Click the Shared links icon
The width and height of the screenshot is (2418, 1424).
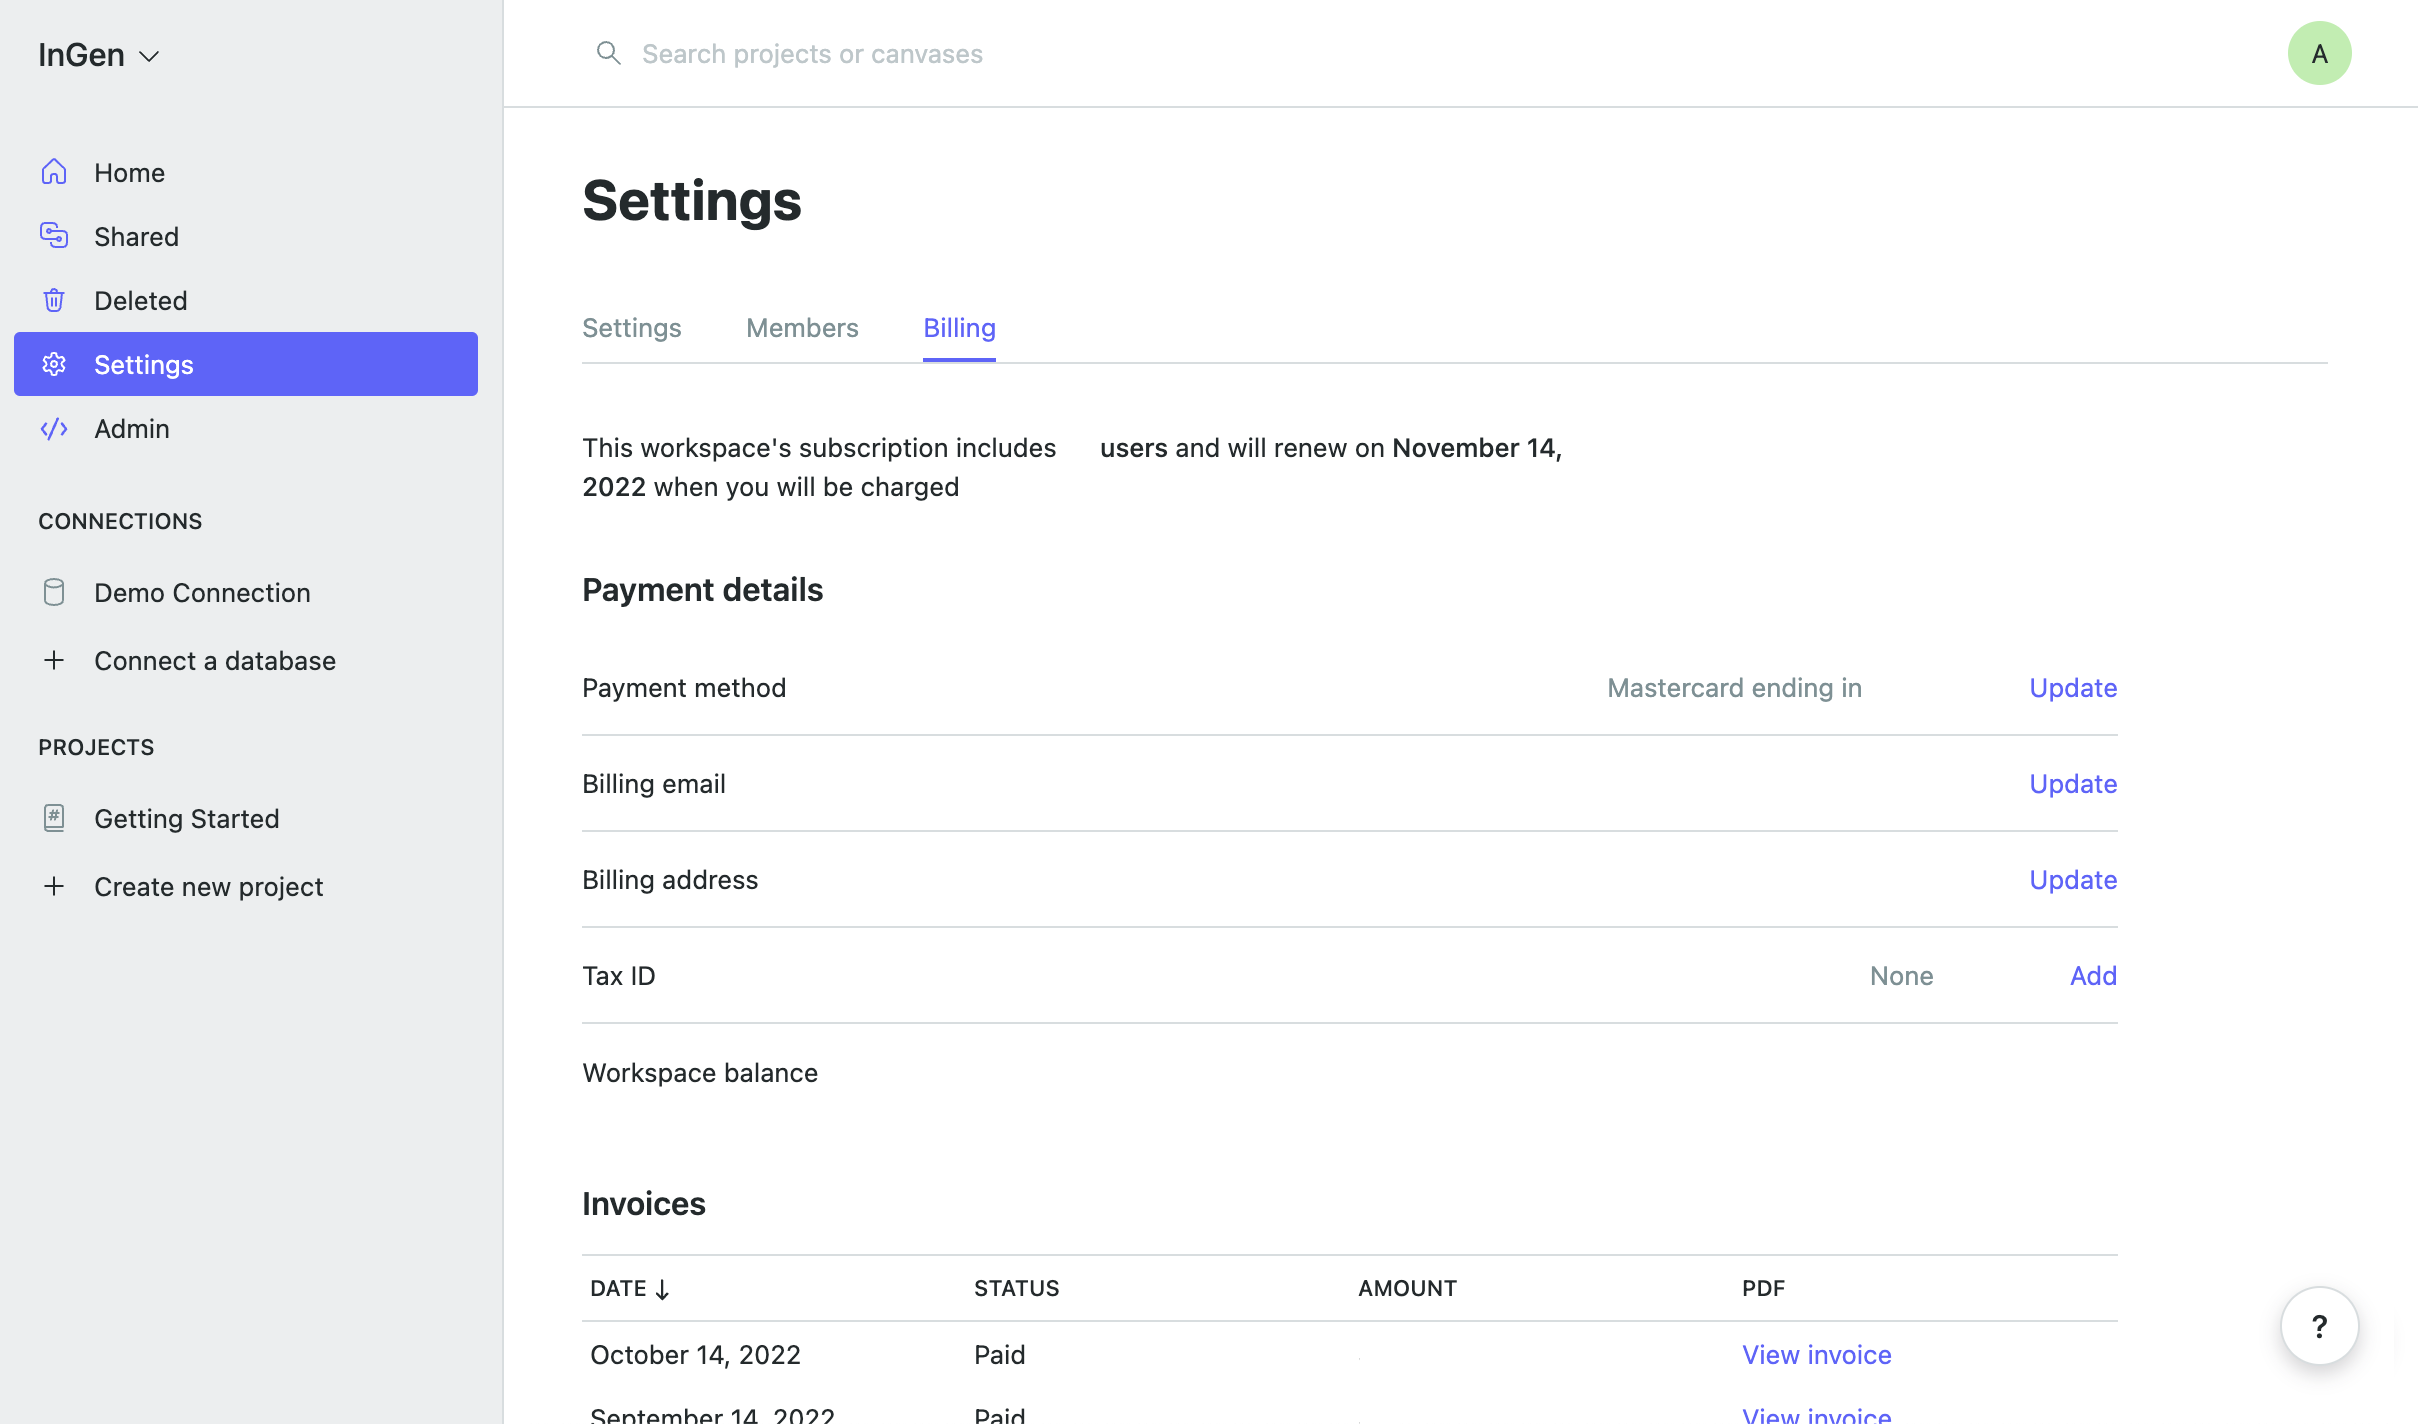(54, 236)
